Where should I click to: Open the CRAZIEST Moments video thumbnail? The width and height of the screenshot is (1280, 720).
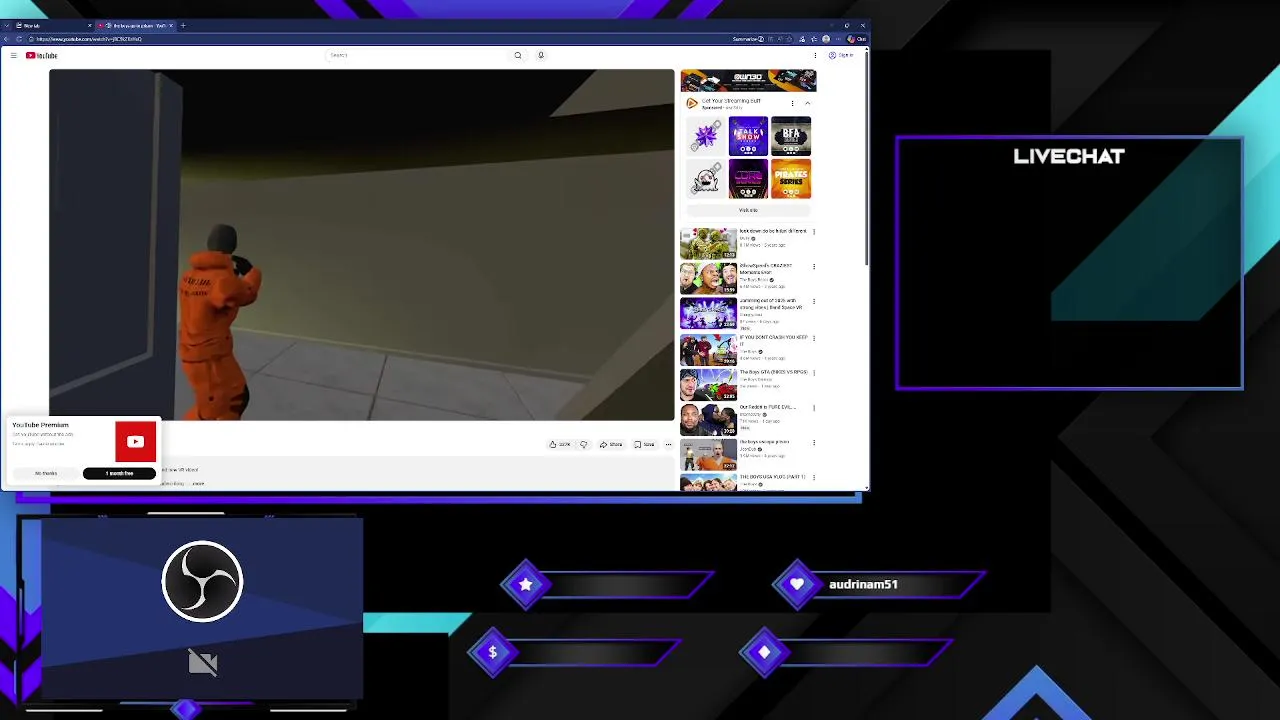click(x=708, y=278)
